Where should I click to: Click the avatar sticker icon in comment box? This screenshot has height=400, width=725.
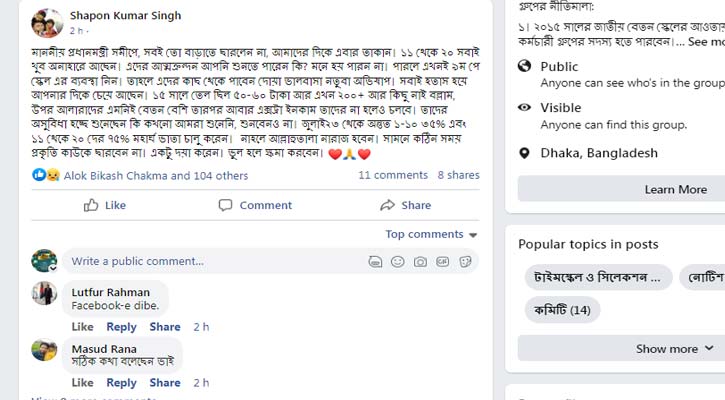(x=376, y=262)
